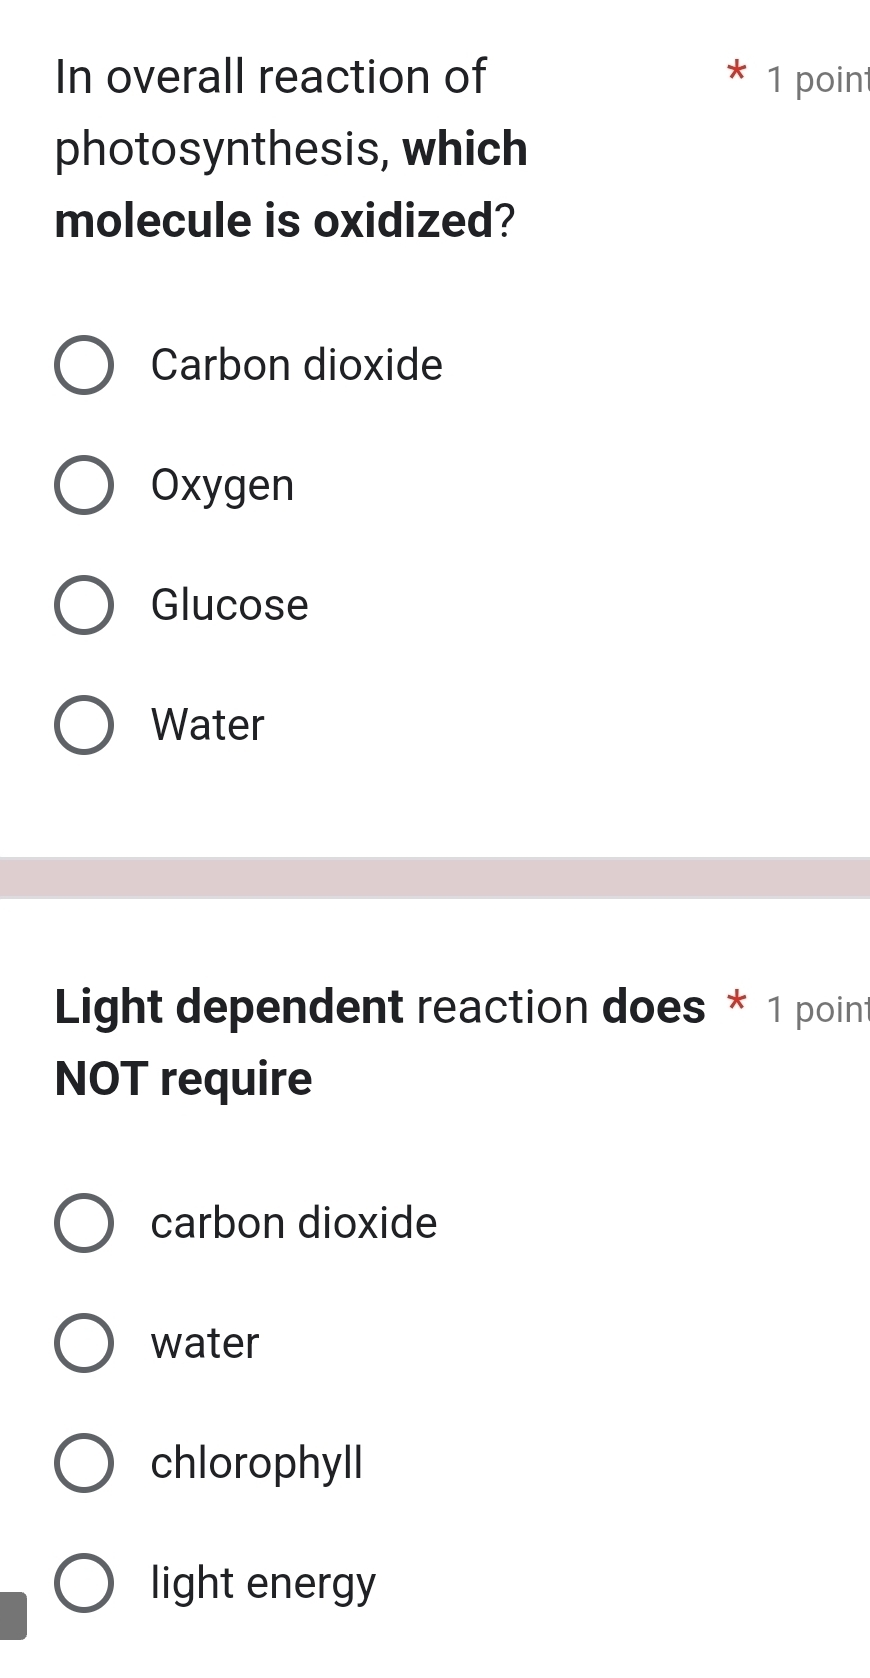The width and height of the screenshot is (870, 1678).
Task: Select light energy for the second question
Action: click(84, 1582)
